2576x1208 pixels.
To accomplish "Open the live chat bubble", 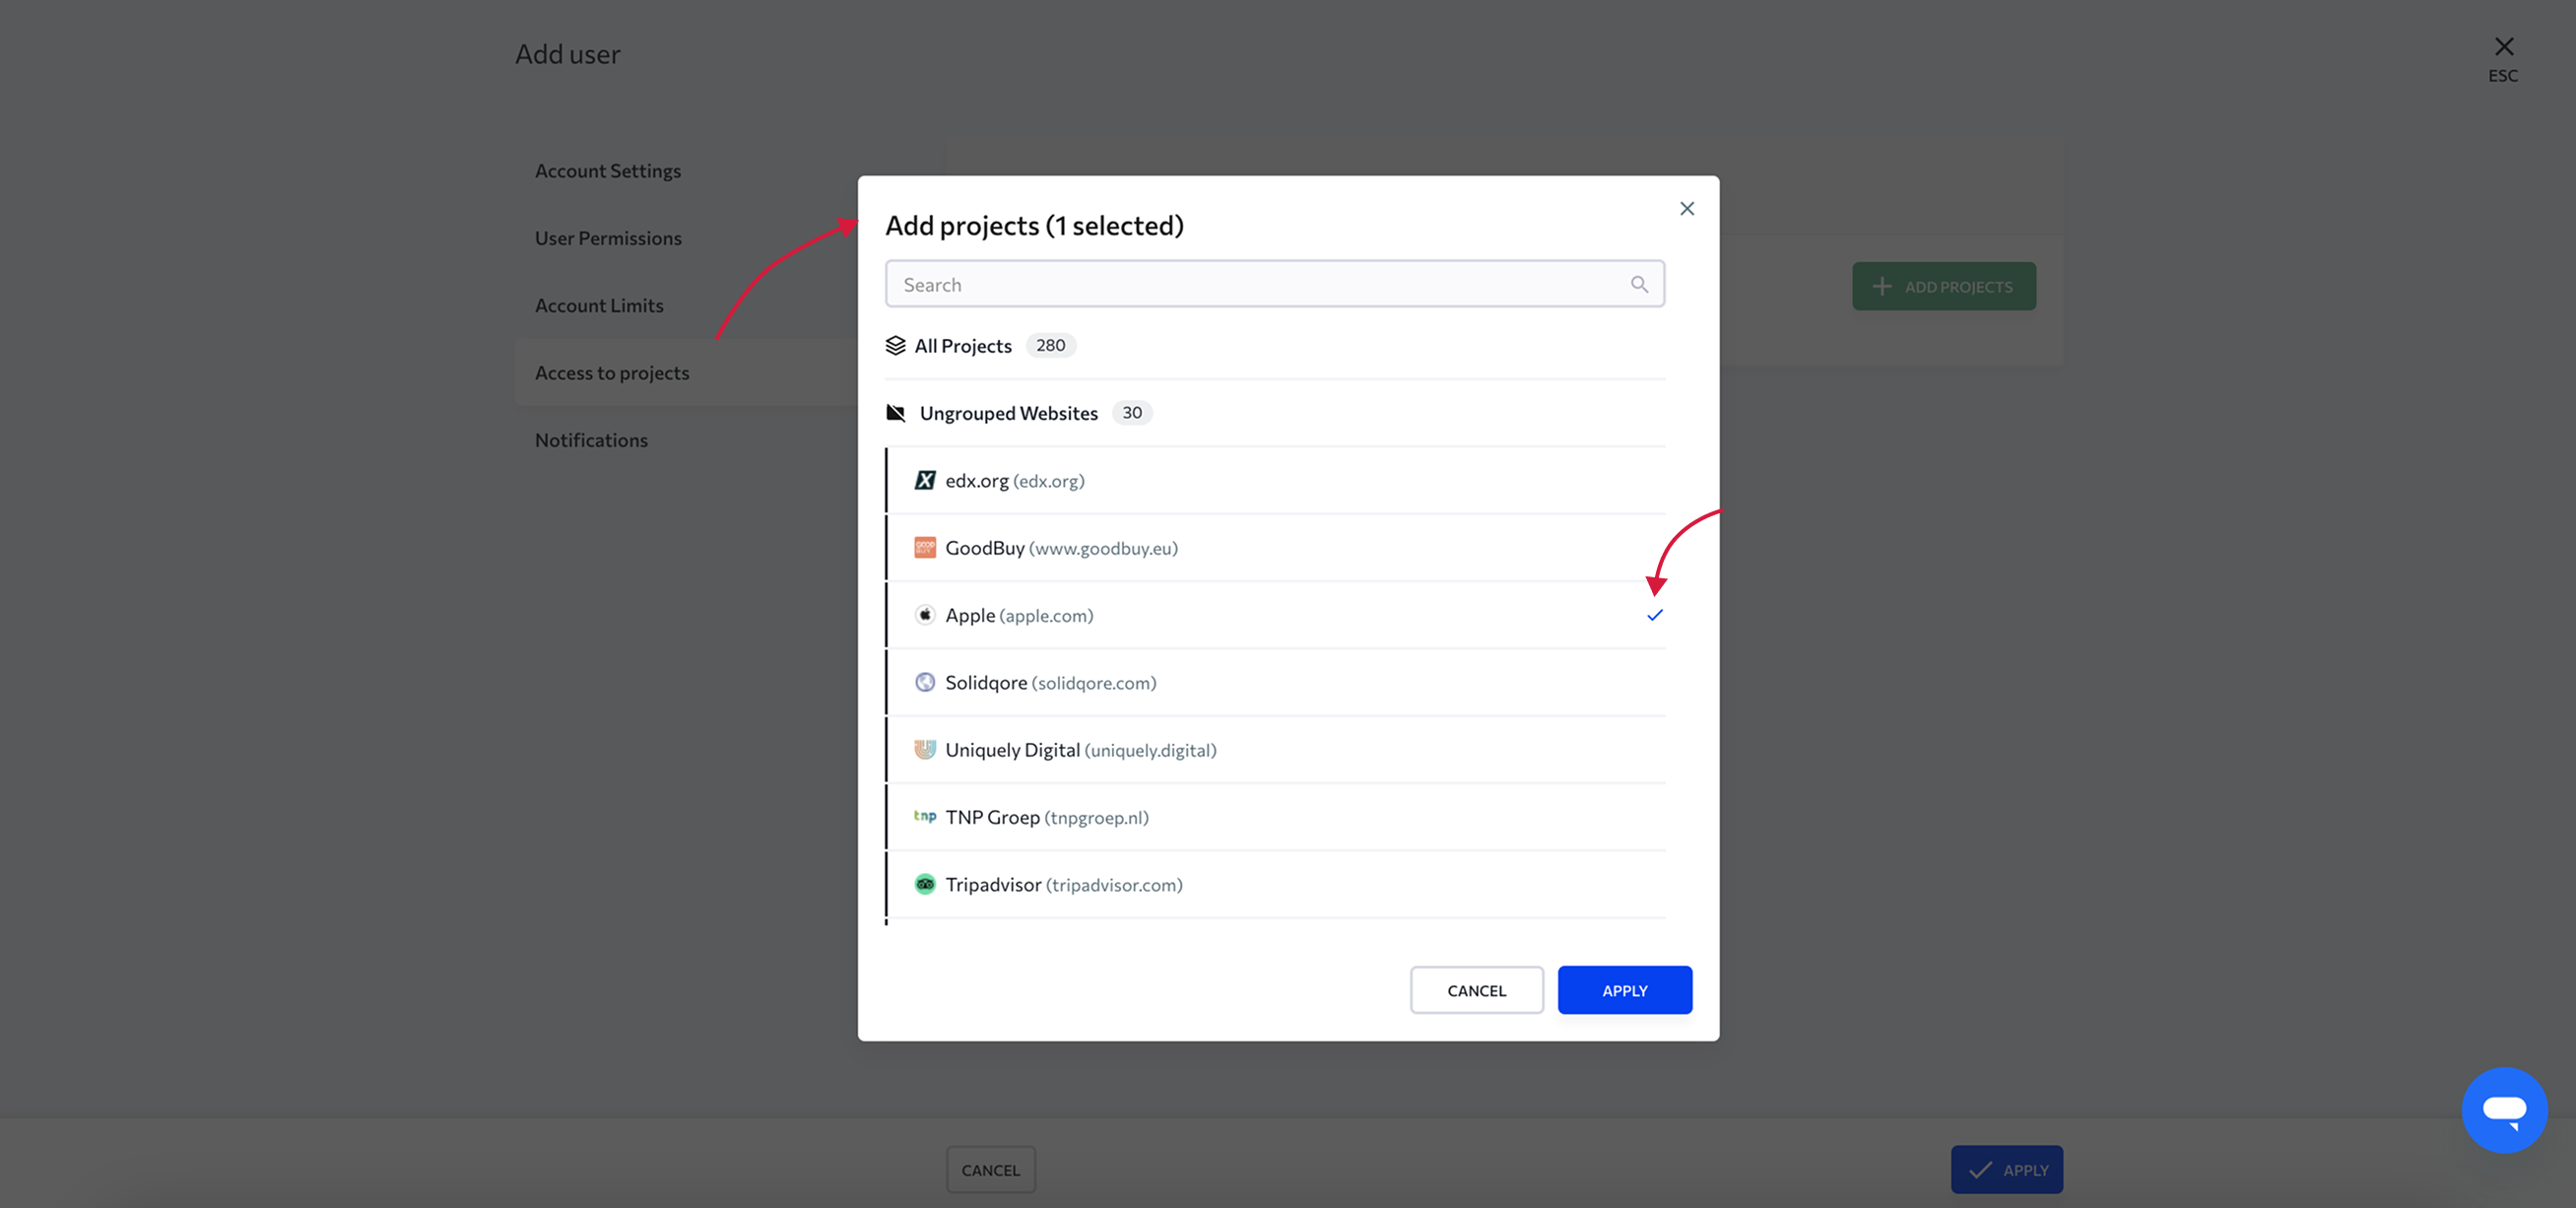I will [x=2504, y=1109].
